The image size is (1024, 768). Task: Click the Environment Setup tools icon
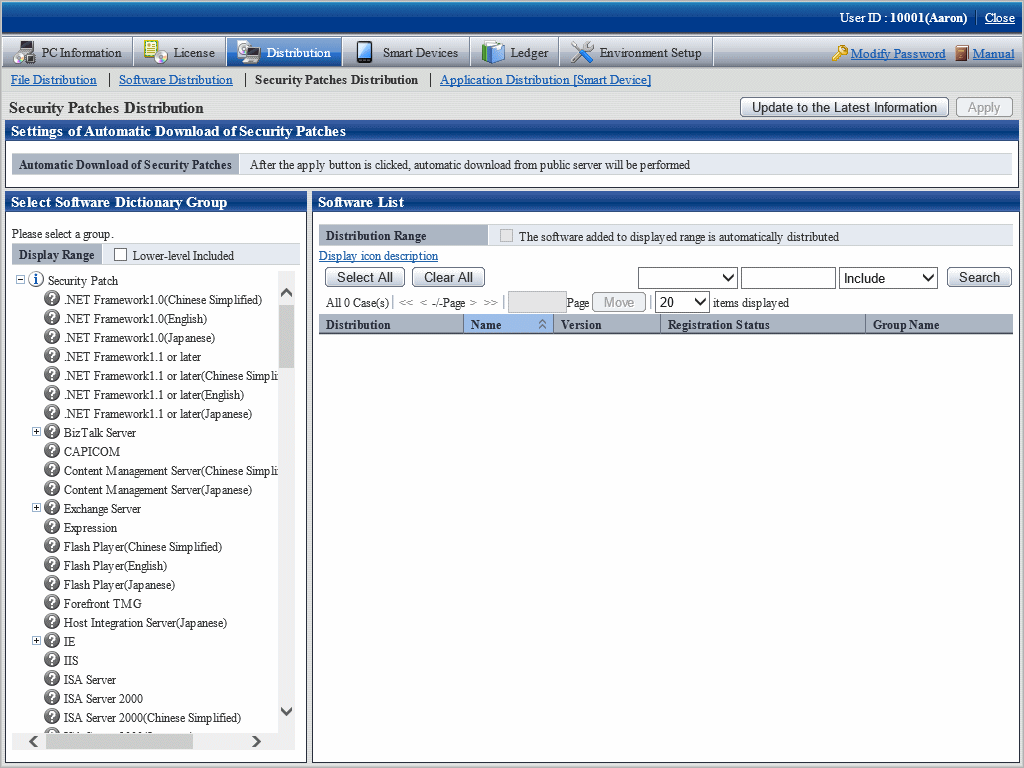(582, 52)
